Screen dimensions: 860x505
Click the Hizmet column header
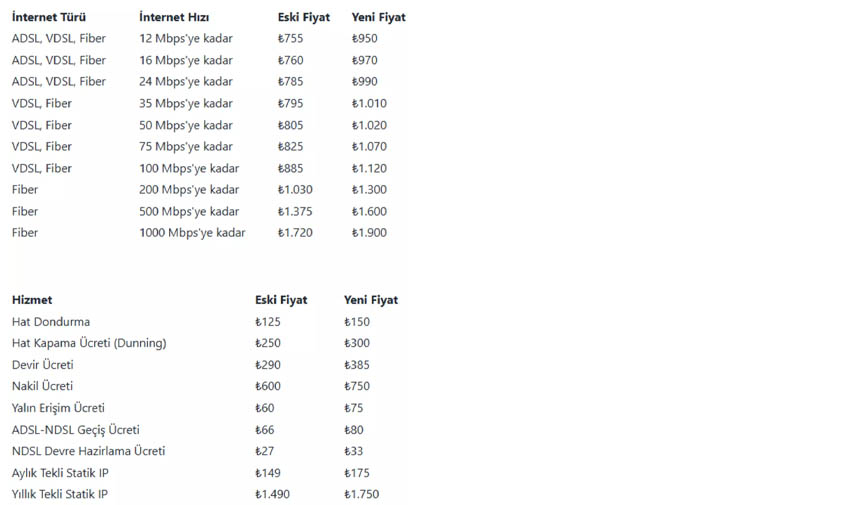pos(32,300)
